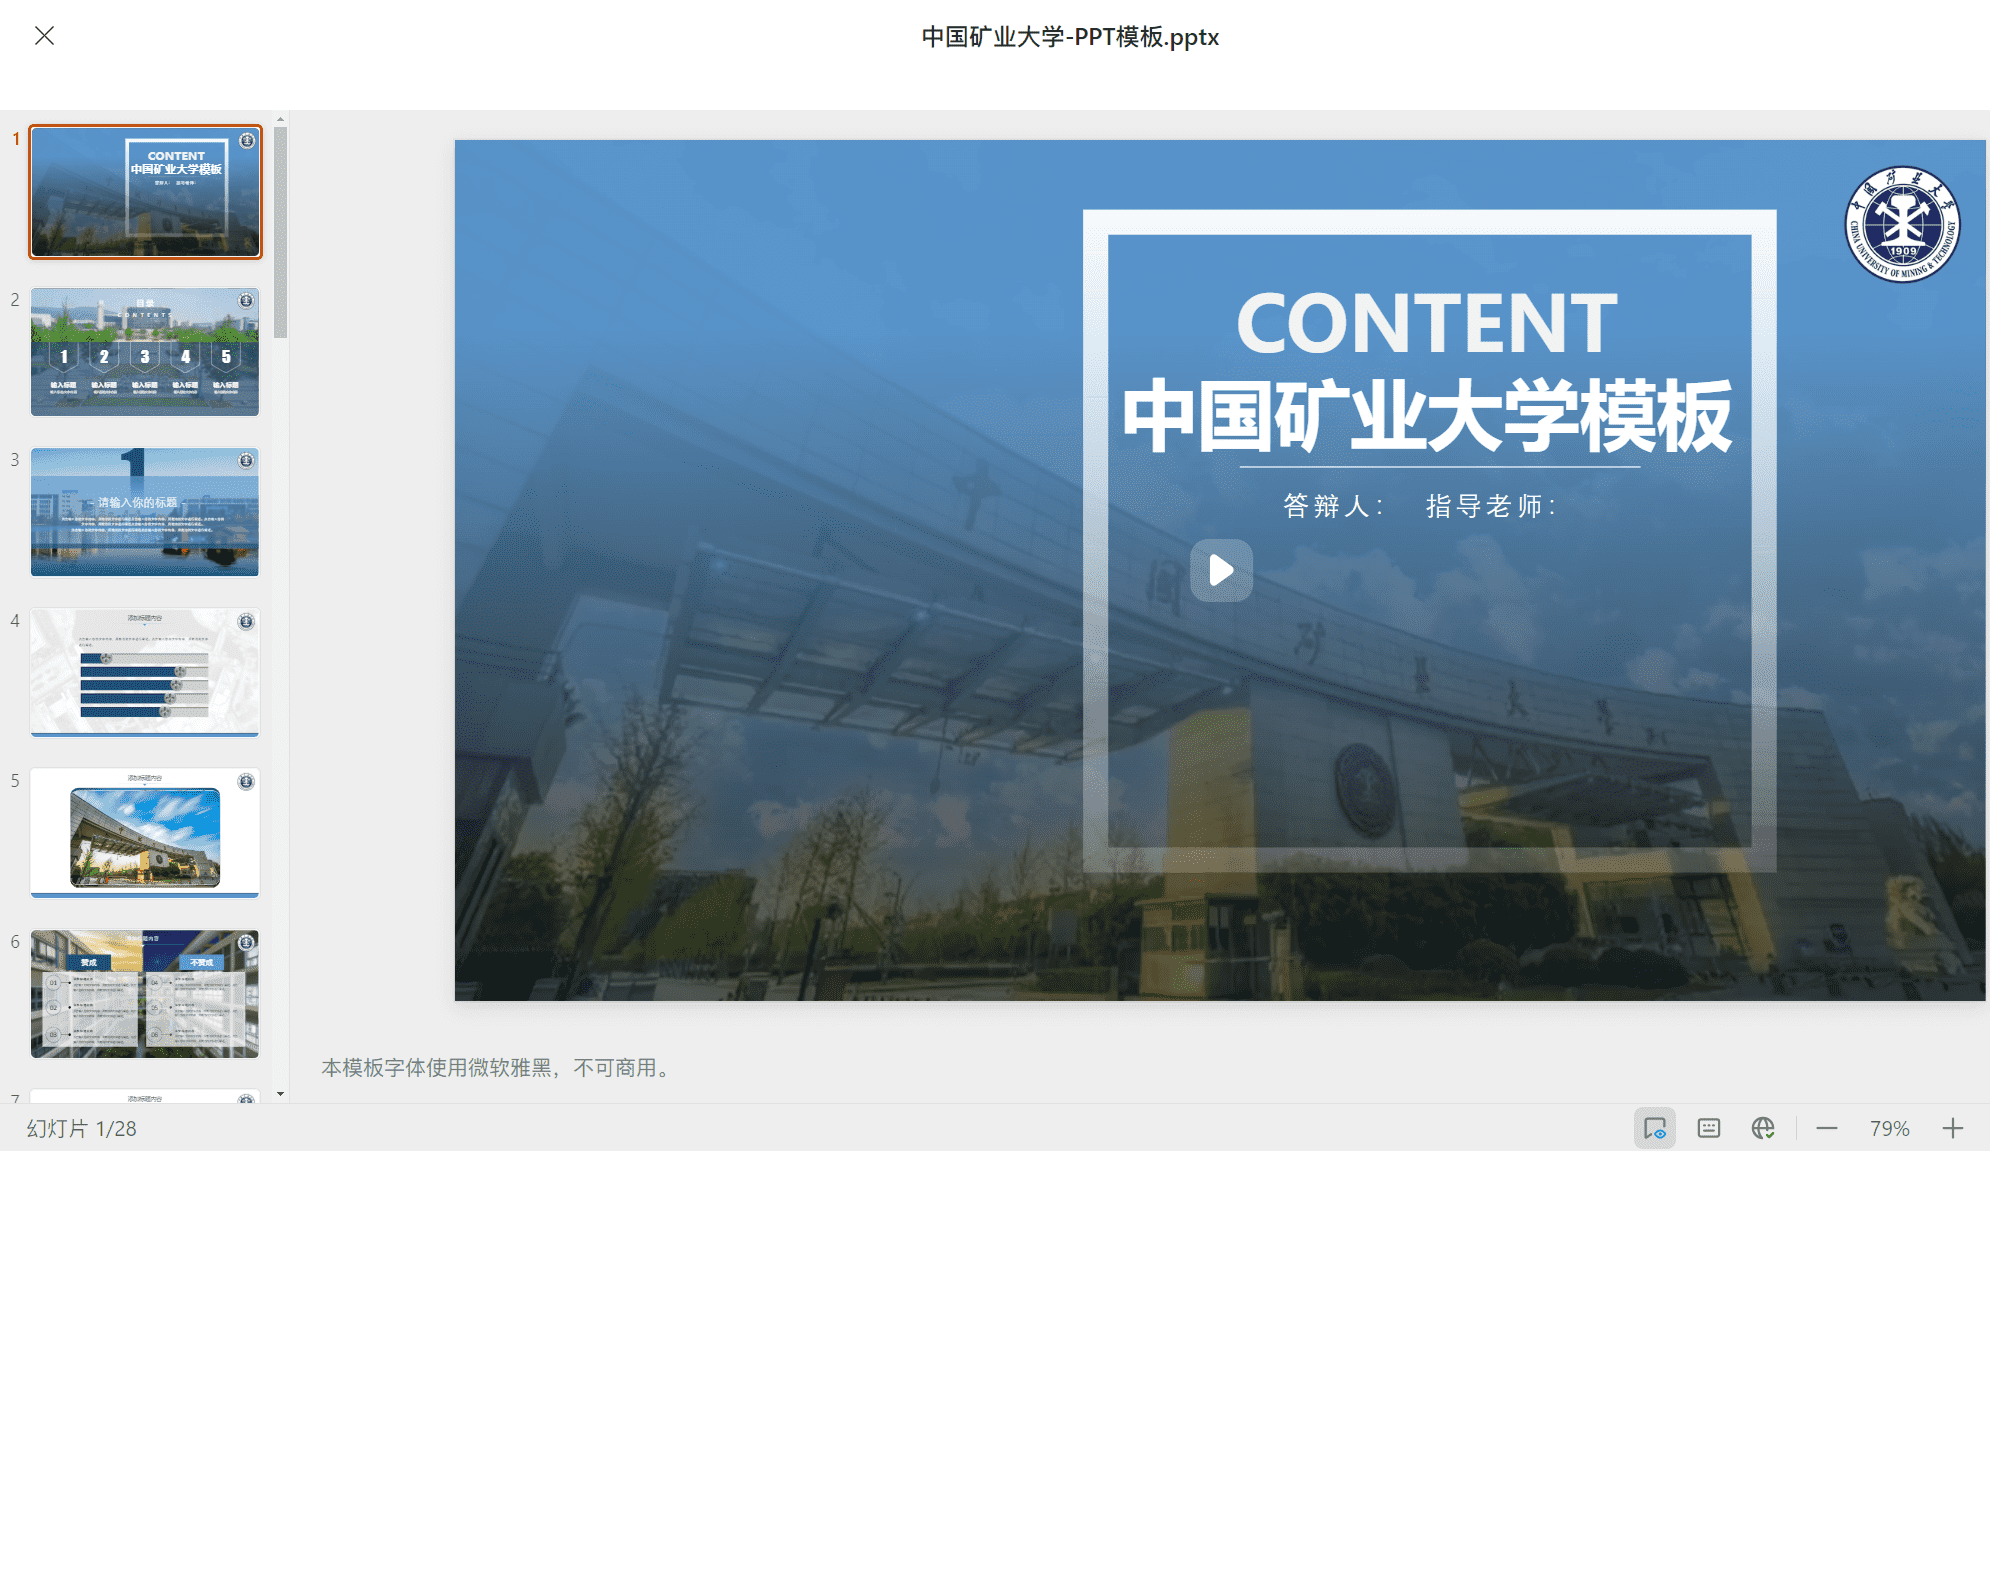The image size is (1990, 1590).
Task: Play the video in the slide
Action: [1221, 570]
